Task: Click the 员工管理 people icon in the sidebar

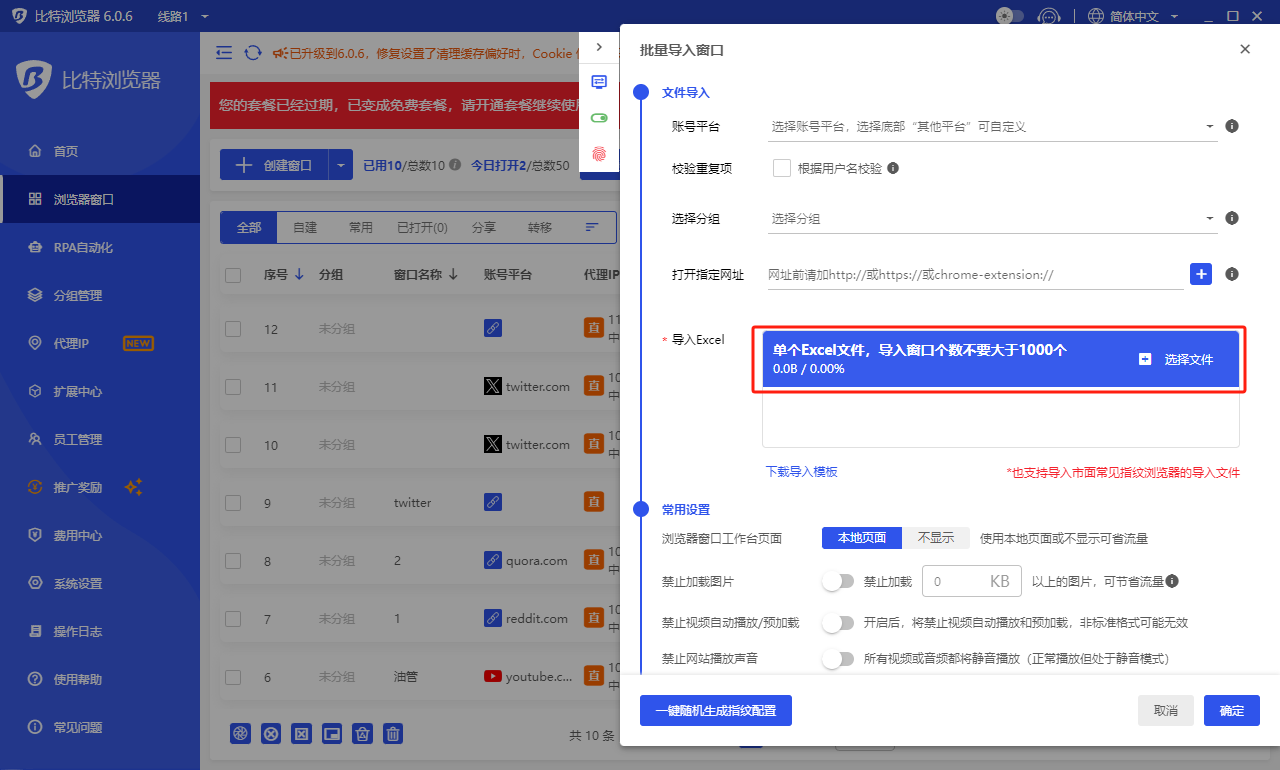Action: pyautogui.click(x=35, y=439)
